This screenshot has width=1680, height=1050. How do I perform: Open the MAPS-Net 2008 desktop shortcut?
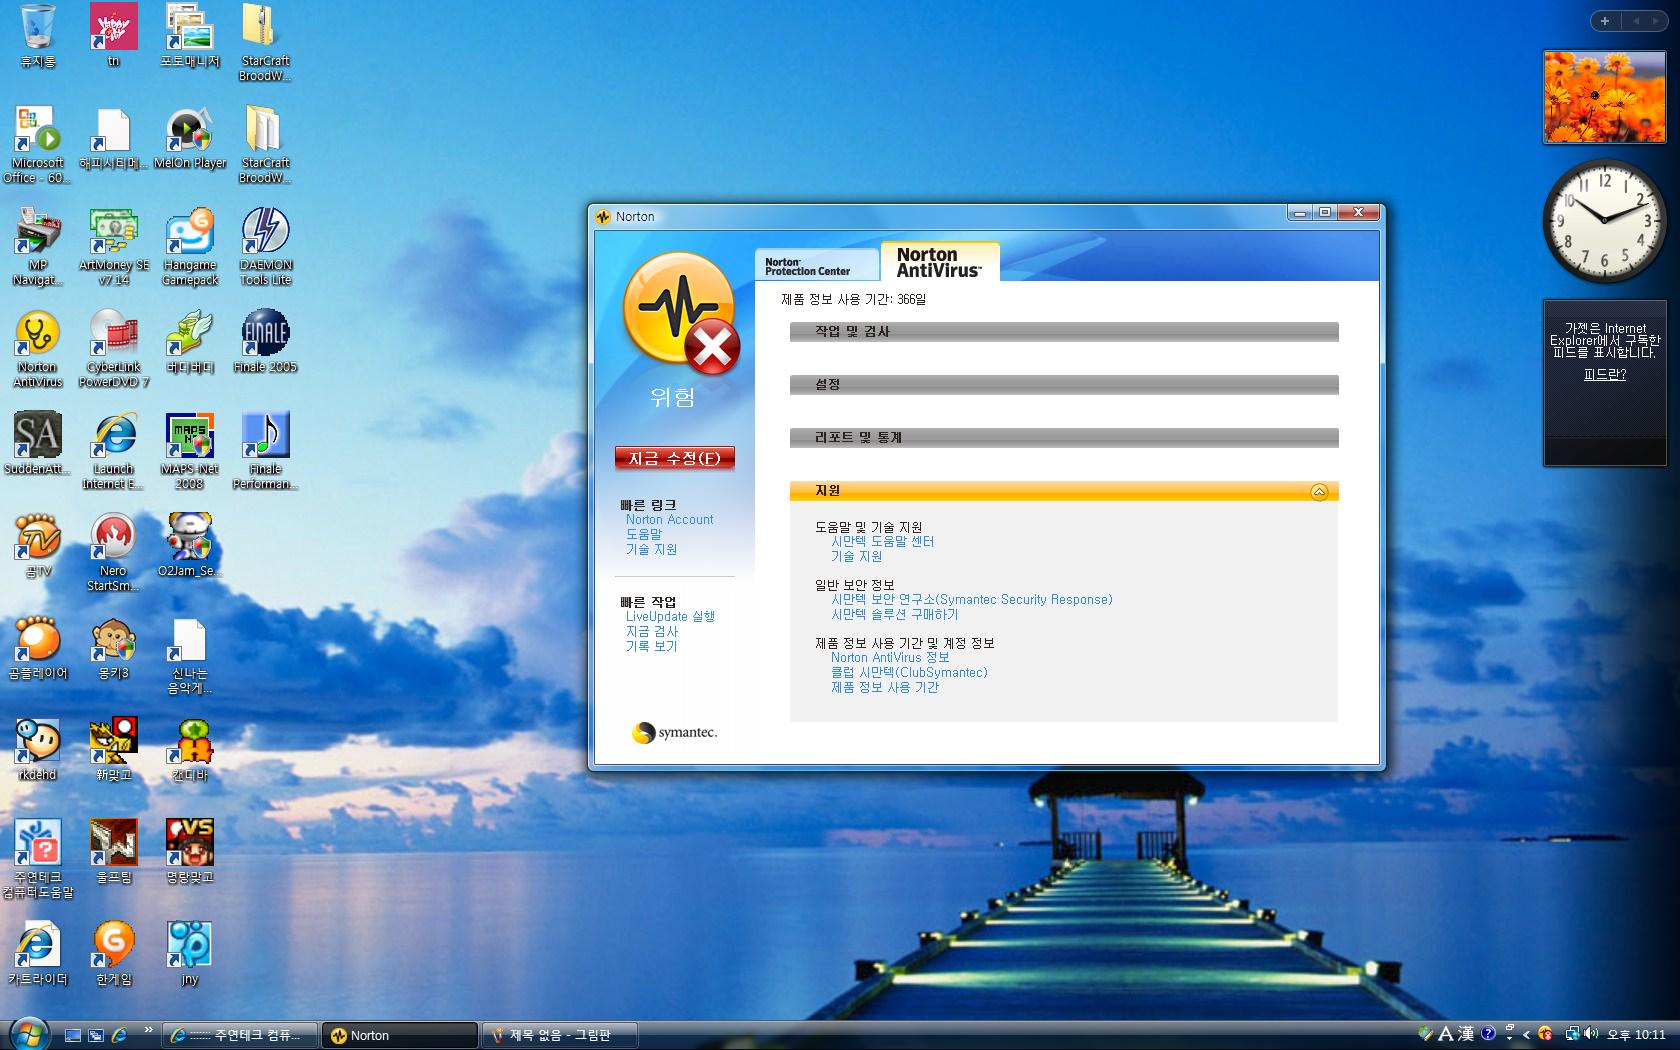pyautogui.click(x=190, y=451)
